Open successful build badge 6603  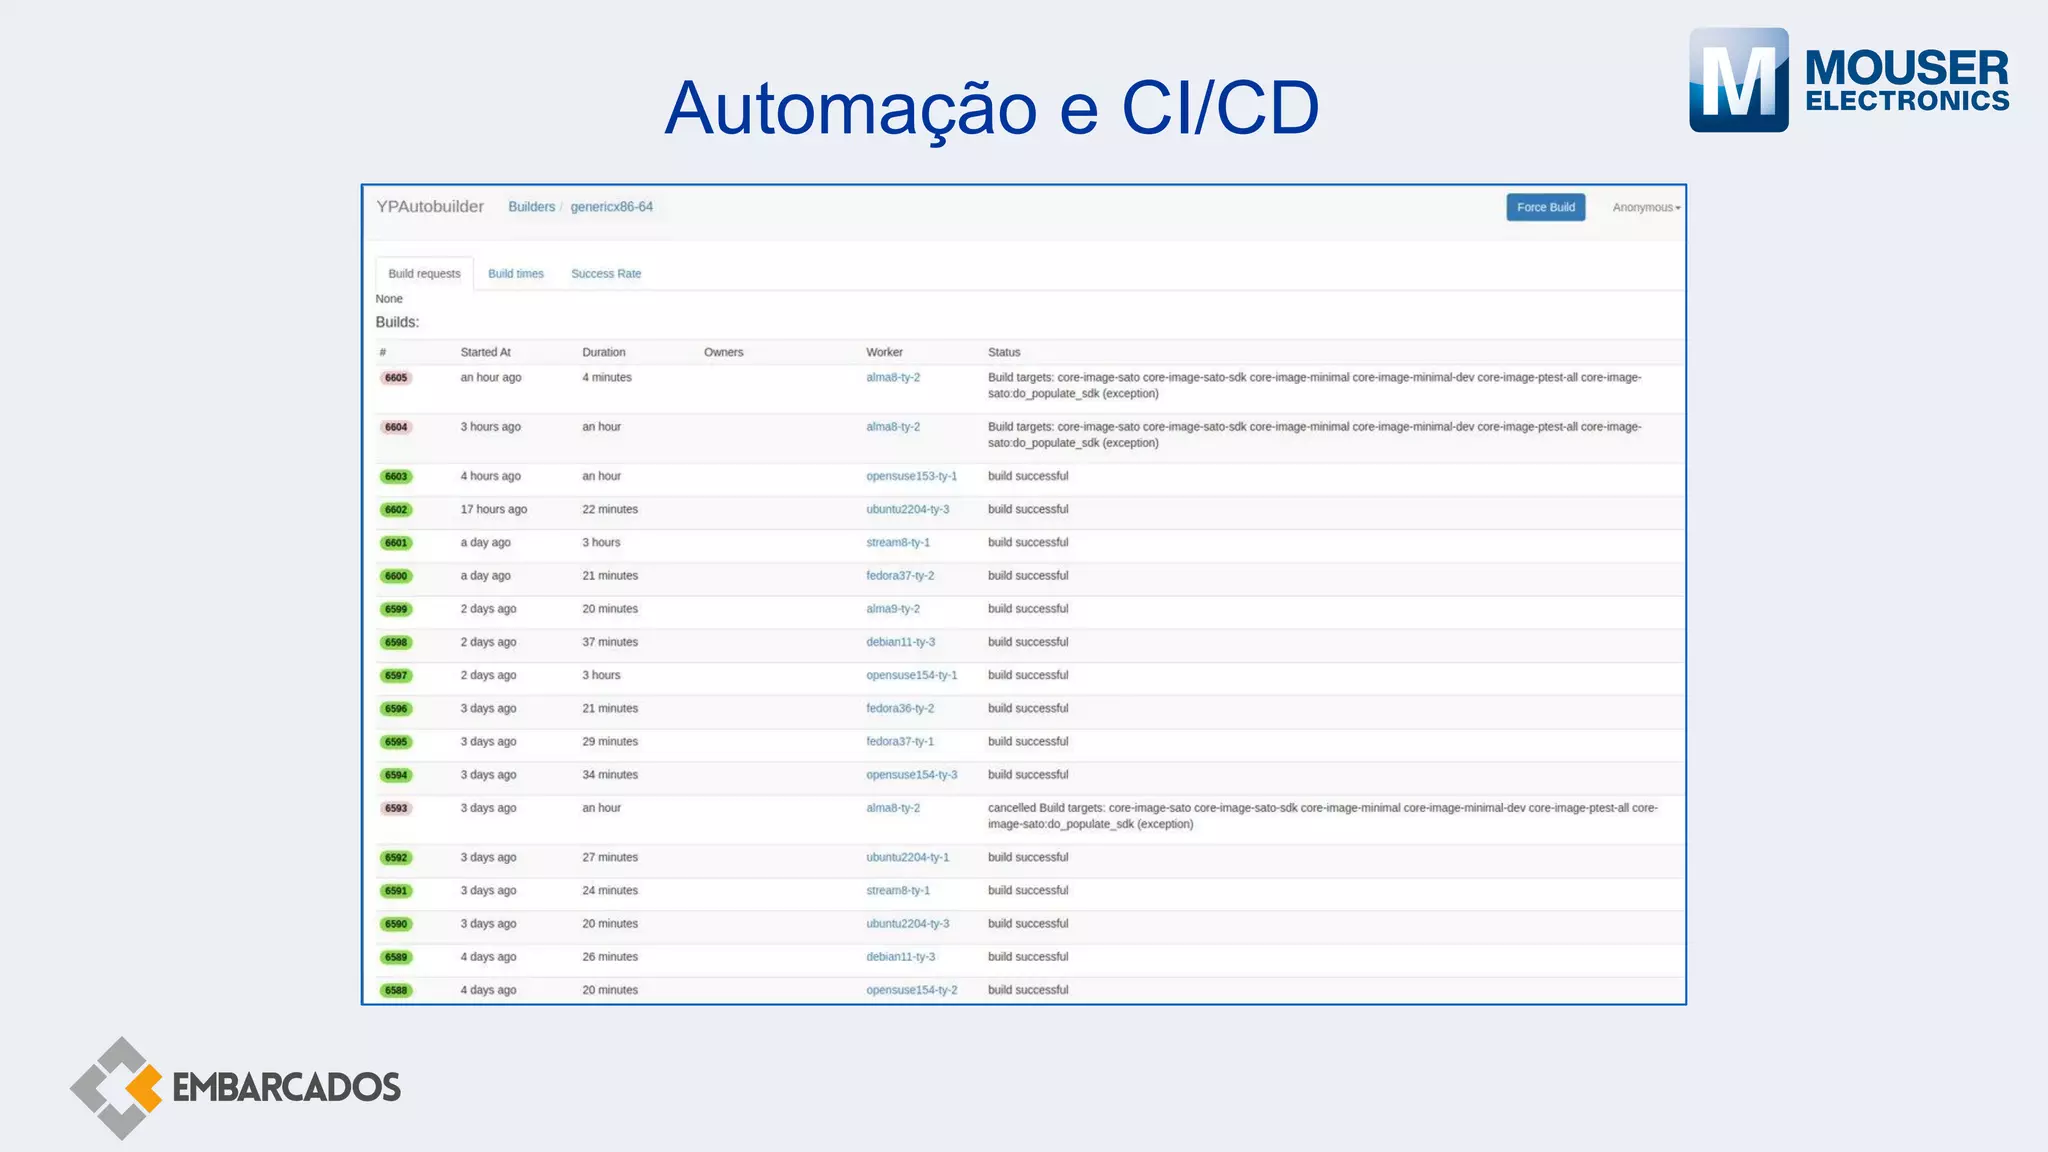pos(396,477)
